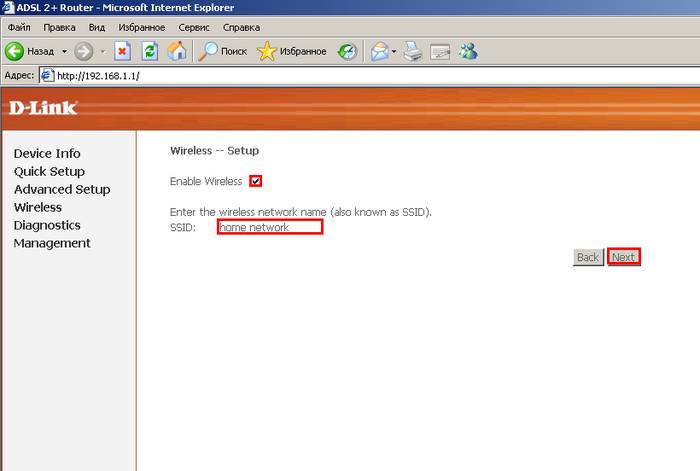Open the Messenger icon in toolbar
700x471 pixels.
[x=468, y=50]
